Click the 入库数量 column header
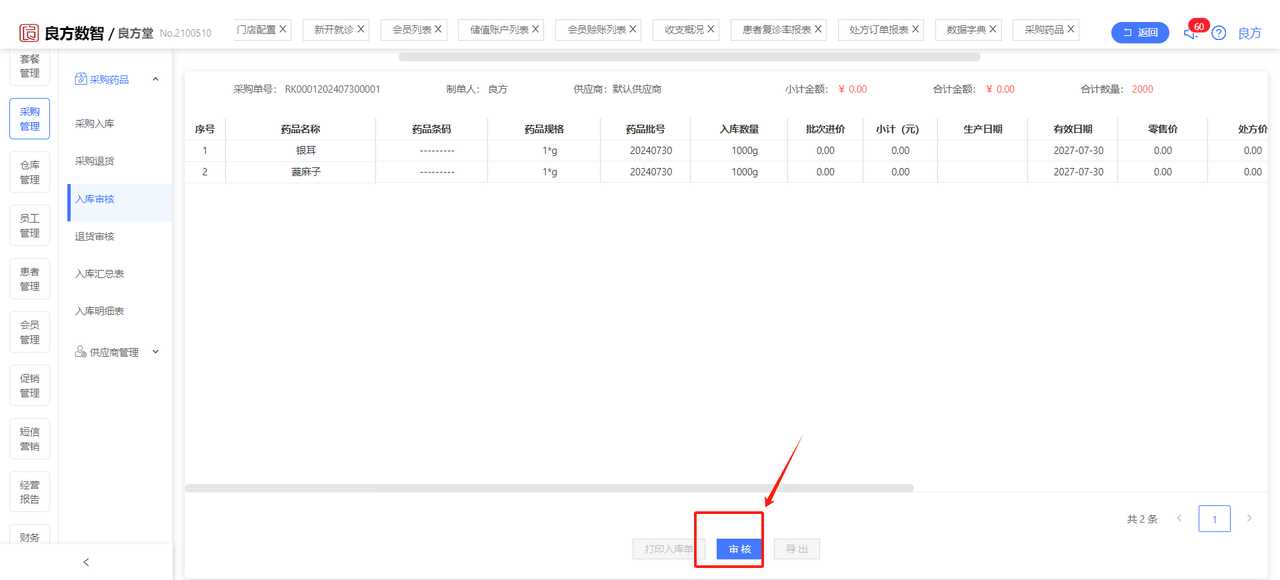The height and width of the screenshot is (580, 1280). [x=739, y=129]
